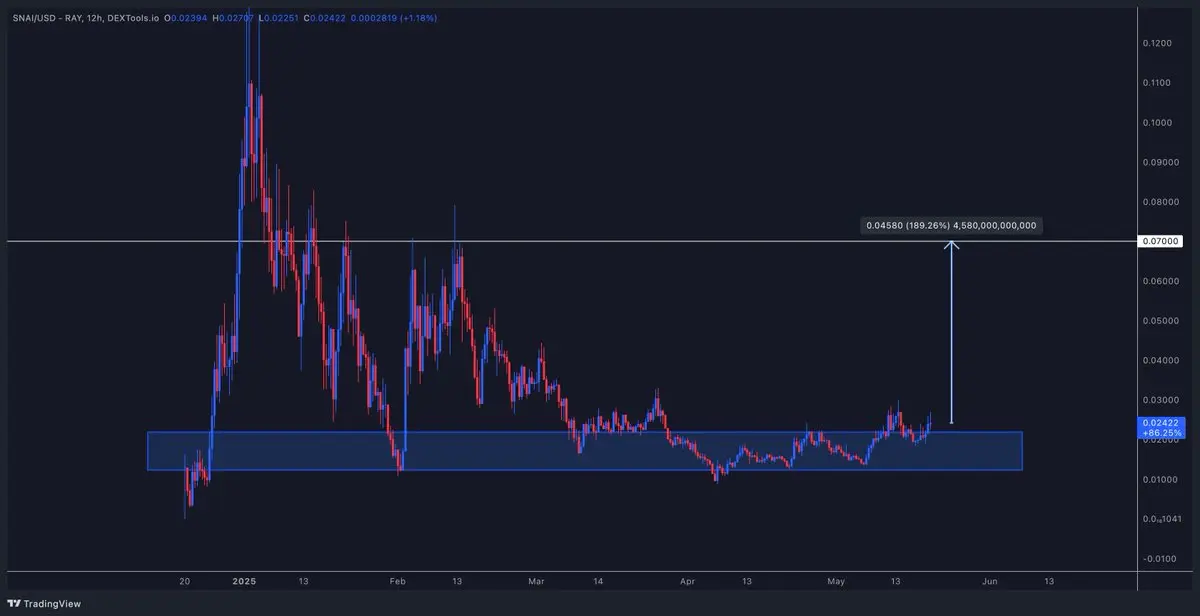
Task: Click the 20 date label on time axis
Action: point(184,580)
